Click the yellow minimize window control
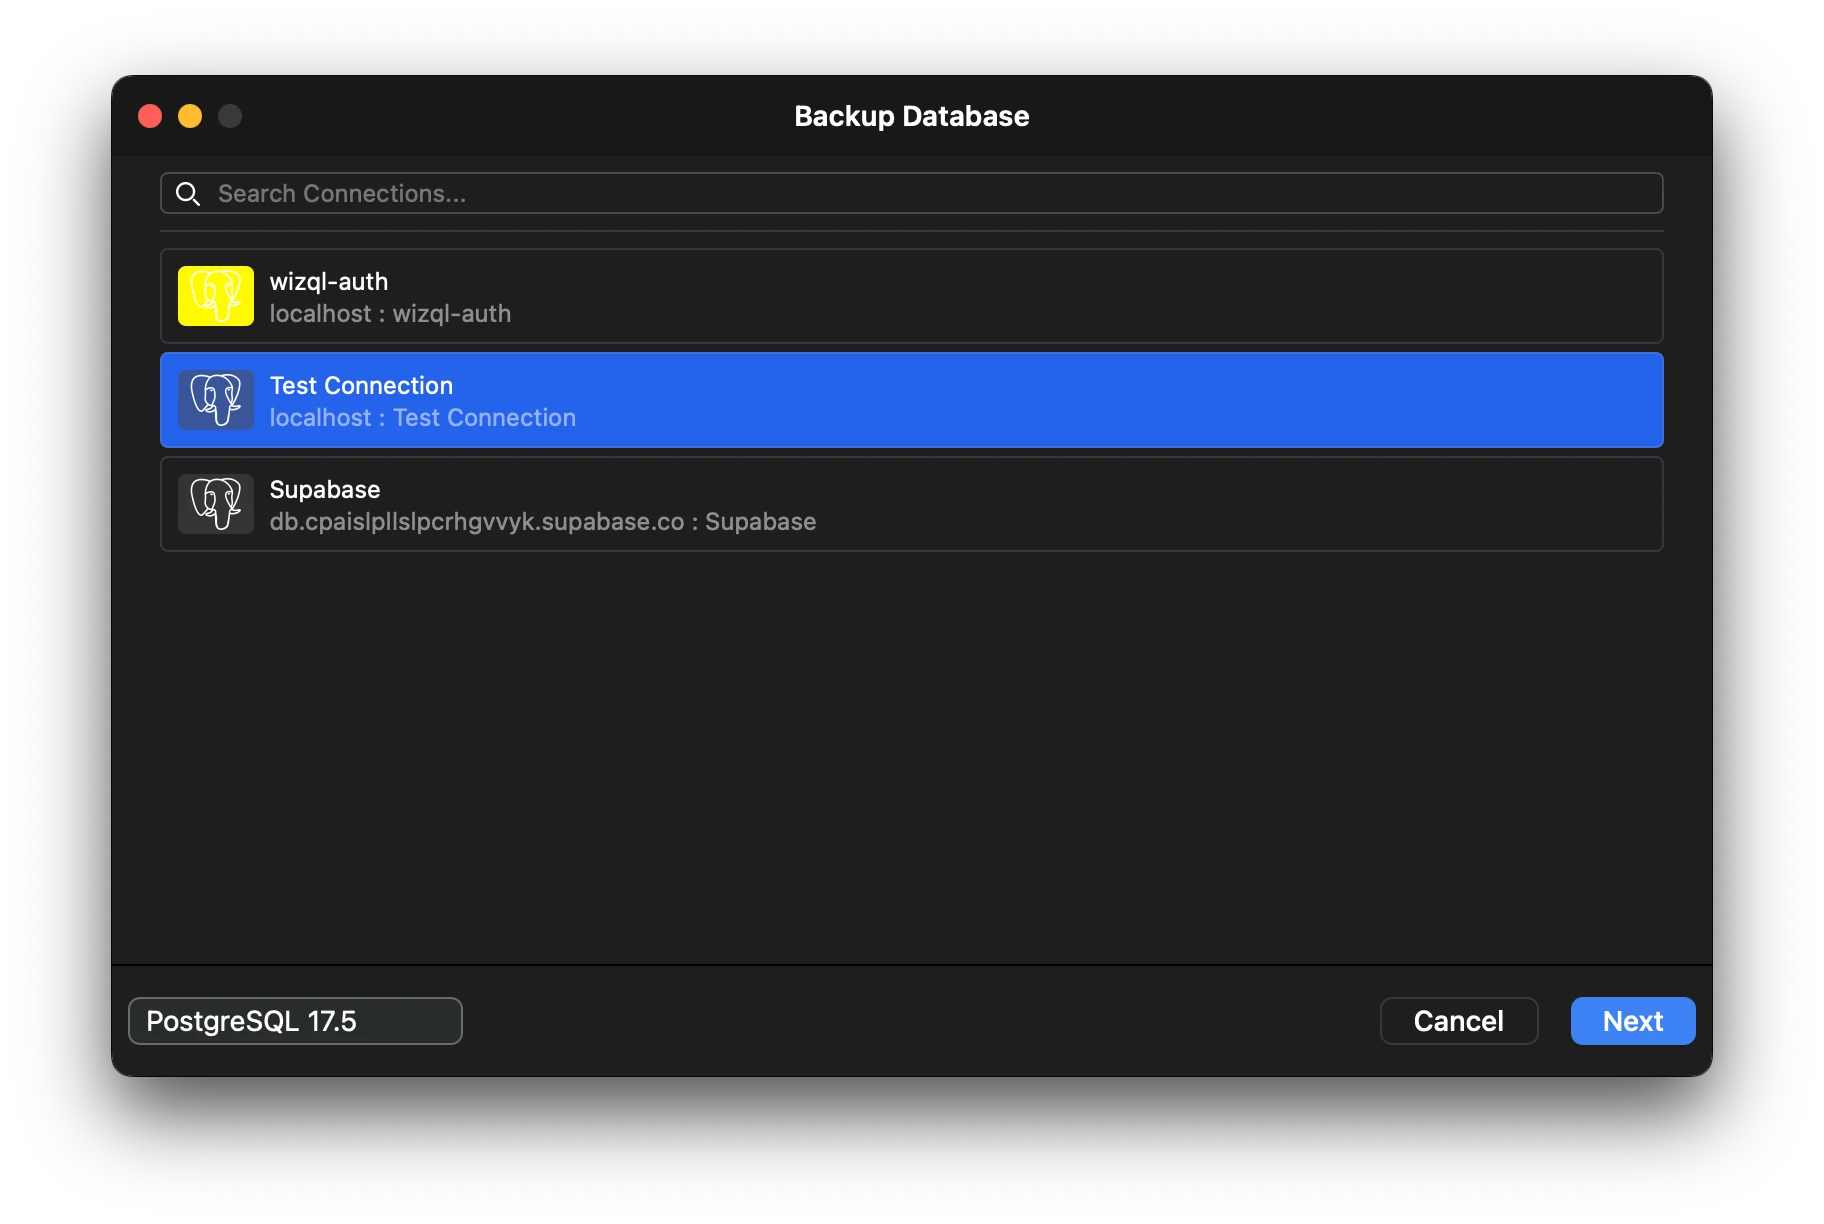1824x1224 pixels. pos(189,115)
